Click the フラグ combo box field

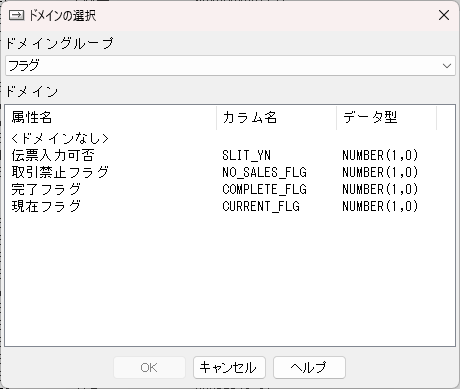(x=230, y=66)
